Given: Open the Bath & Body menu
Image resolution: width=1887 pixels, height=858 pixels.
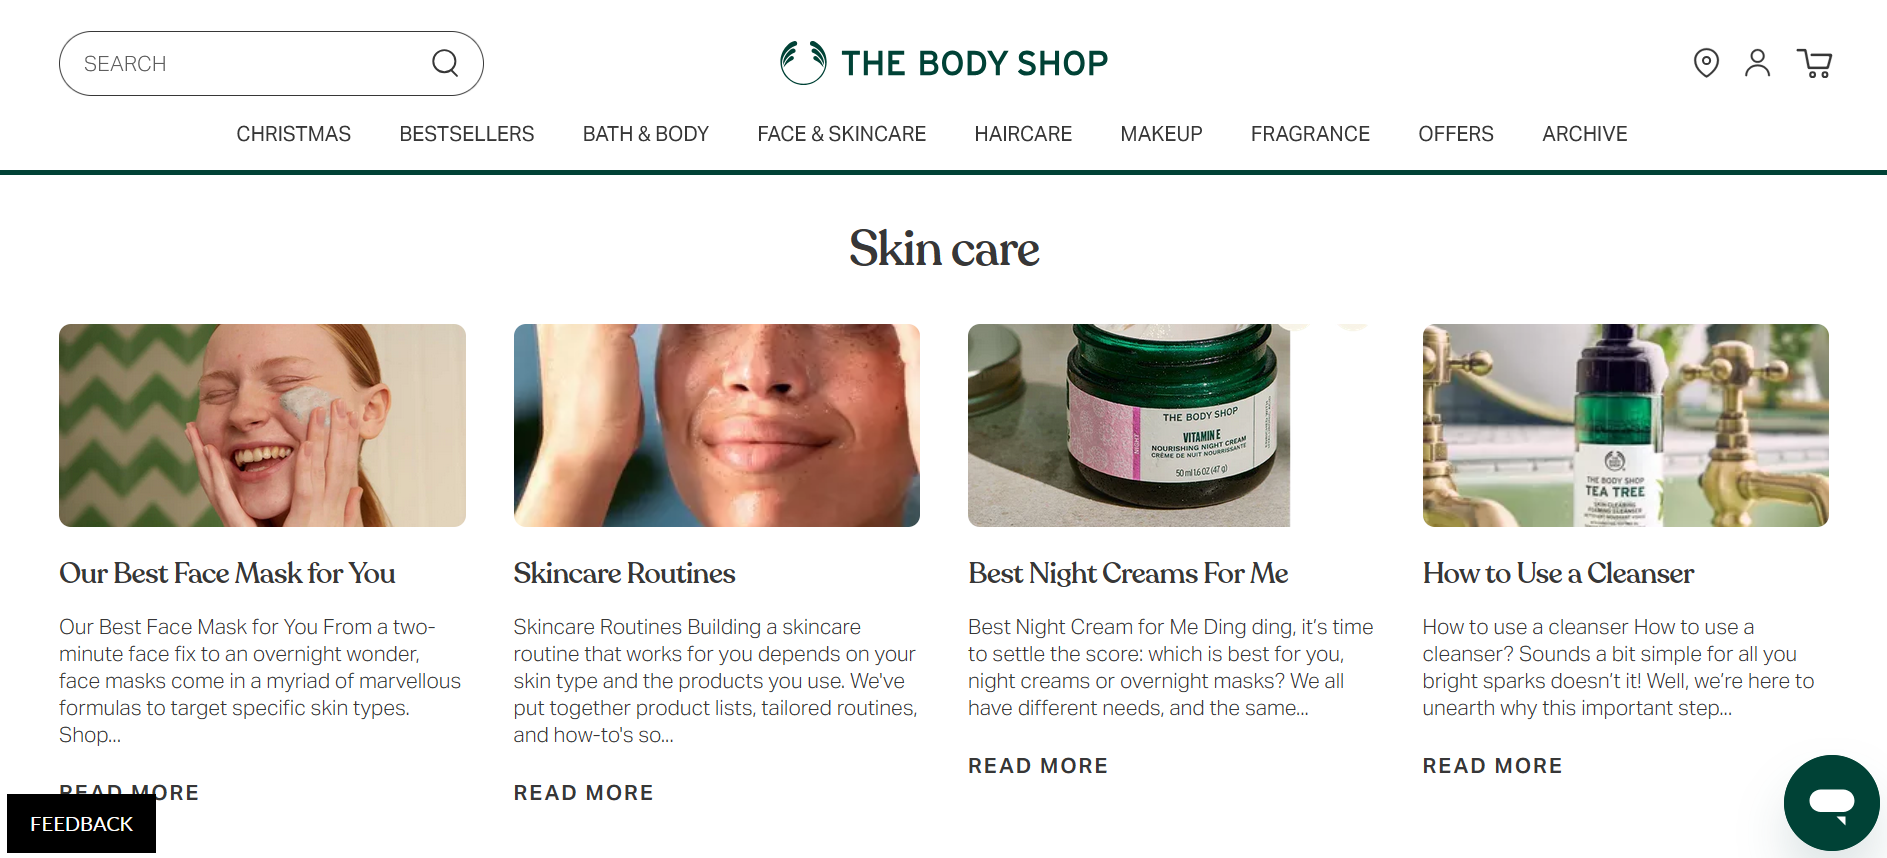Looking at the screenshot, I should coord(646,134).
